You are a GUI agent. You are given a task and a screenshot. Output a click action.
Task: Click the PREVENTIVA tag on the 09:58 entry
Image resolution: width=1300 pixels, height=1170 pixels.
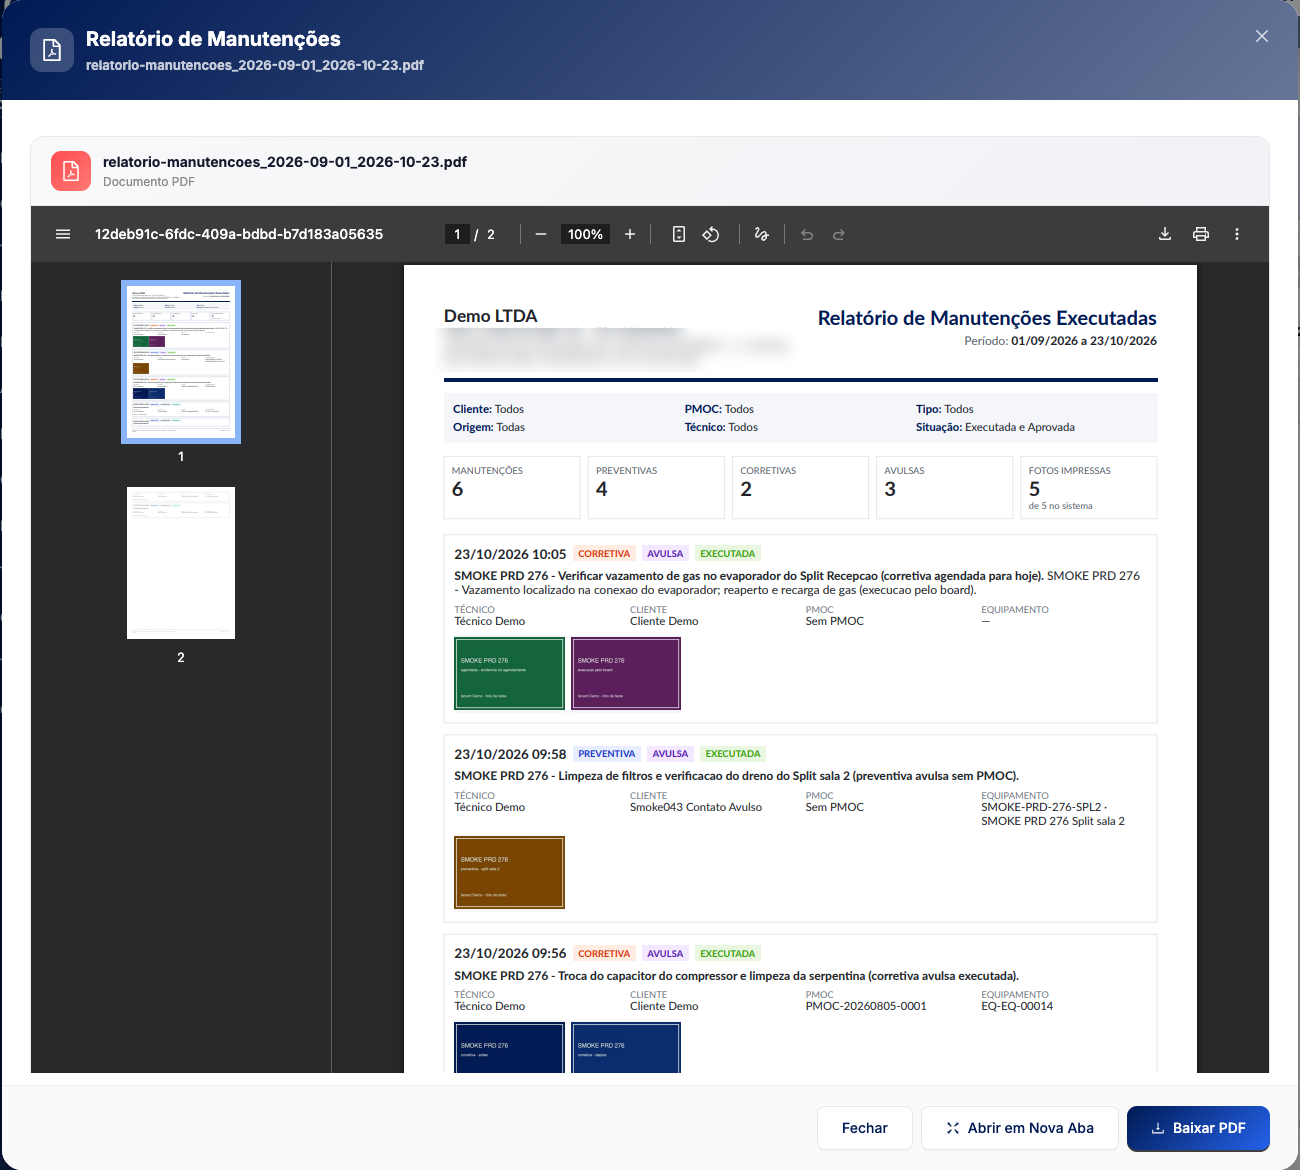pyautogui.click(x=607, y=754)
